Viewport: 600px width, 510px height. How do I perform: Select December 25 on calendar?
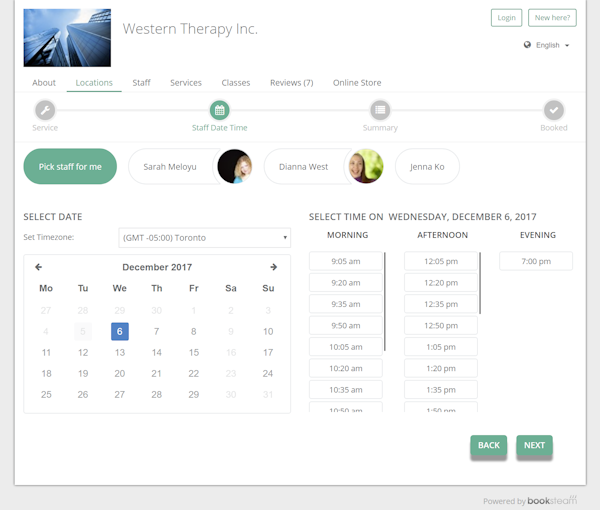46,394
